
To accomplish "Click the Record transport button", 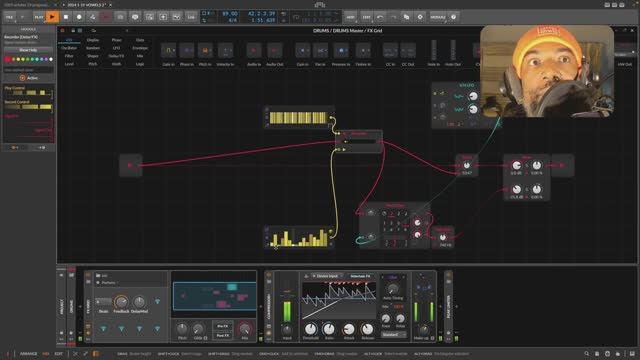I will point(79,17).
